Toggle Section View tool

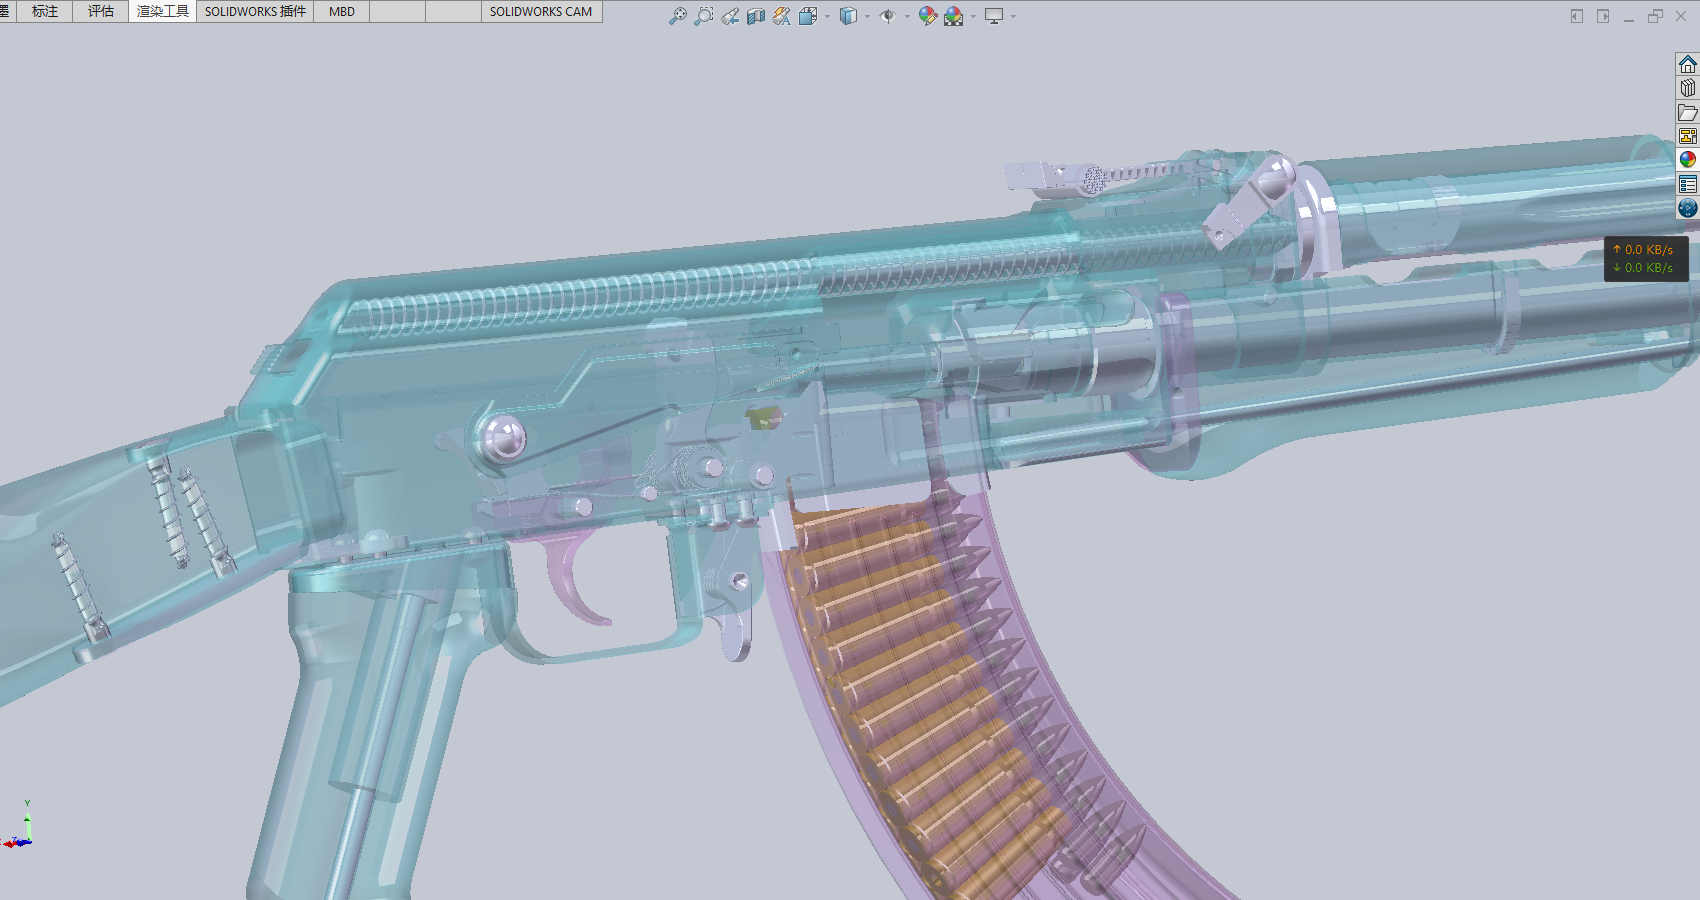(756, 16)
